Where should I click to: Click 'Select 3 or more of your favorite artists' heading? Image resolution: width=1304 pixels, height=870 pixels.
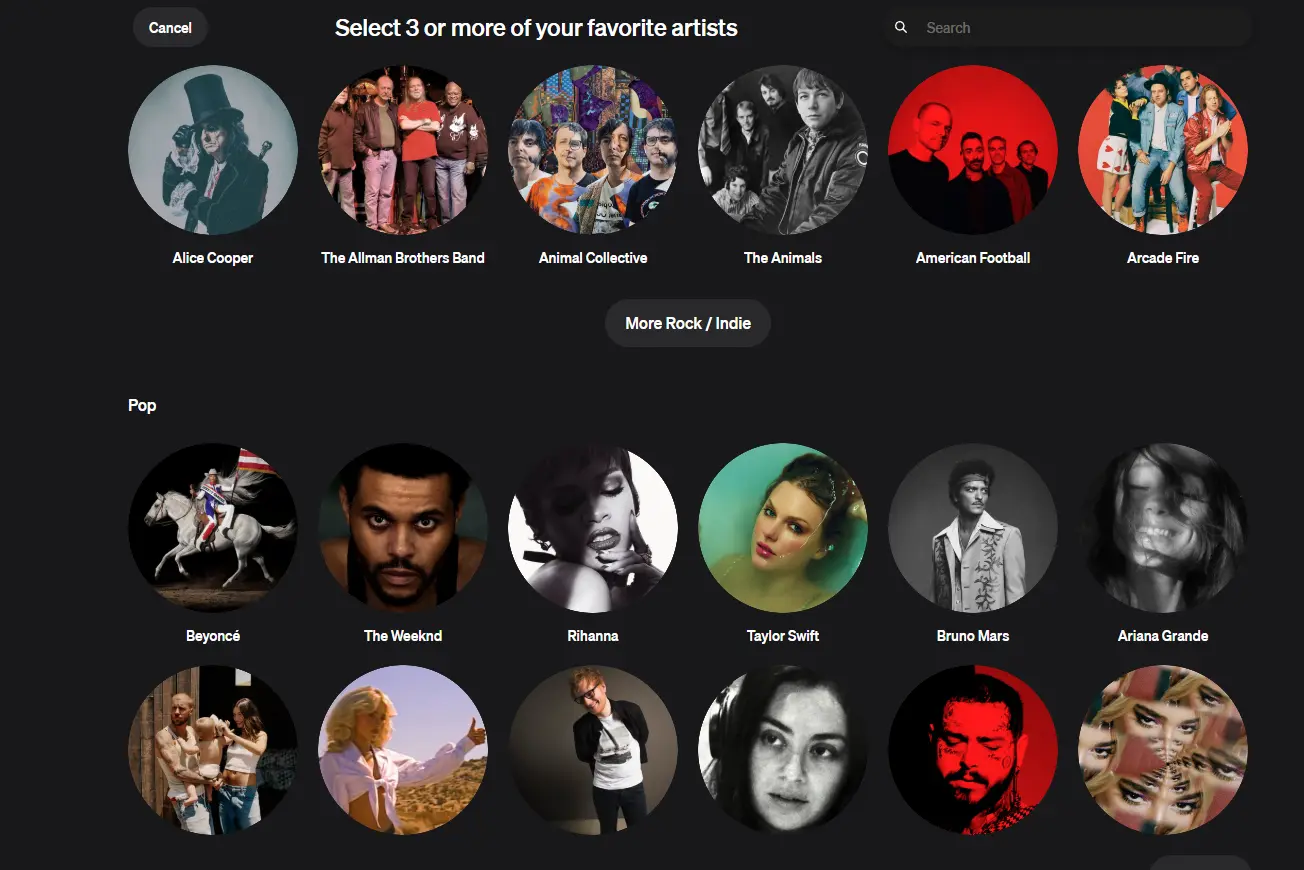coord(536,28)
